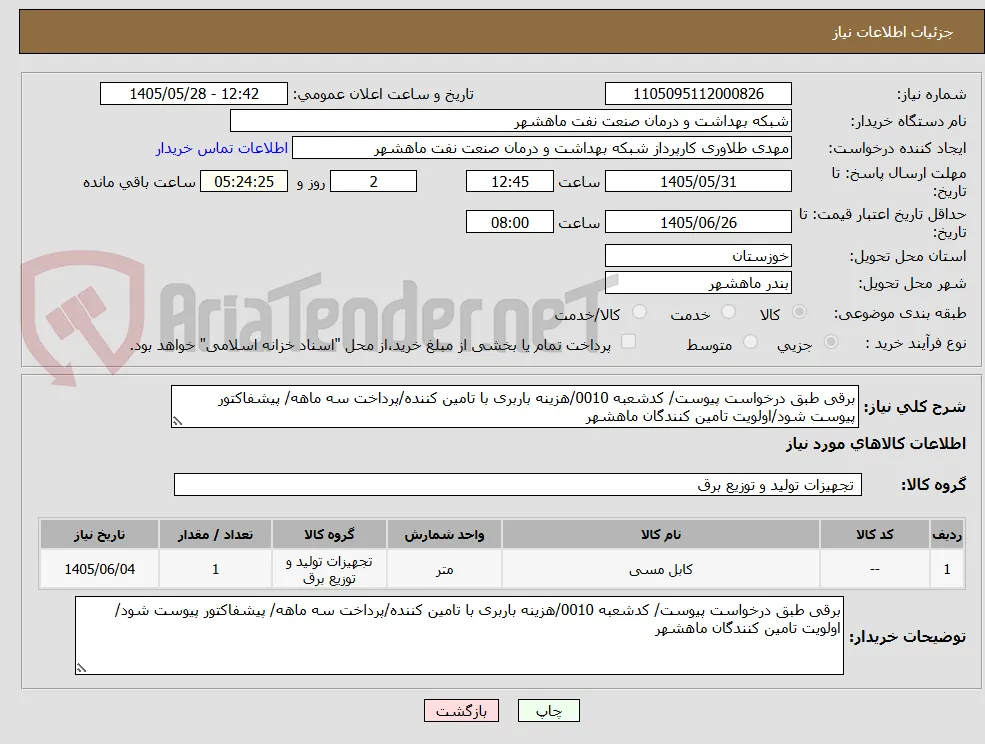
Task: Click the general need description textarea
Action: pyautogui.click(x=514, y=407)
